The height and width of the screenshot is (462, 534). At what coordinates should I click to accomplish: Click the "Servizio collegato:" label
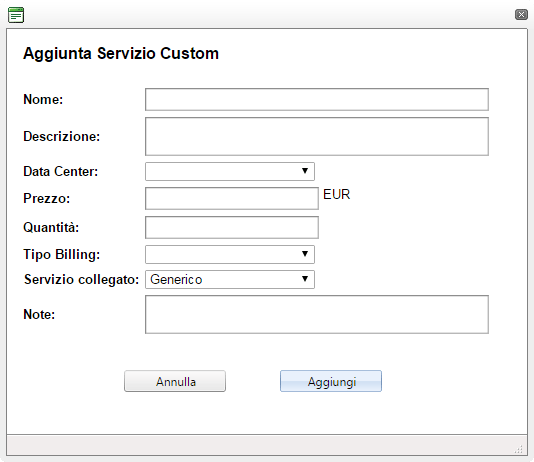point(82,280)
